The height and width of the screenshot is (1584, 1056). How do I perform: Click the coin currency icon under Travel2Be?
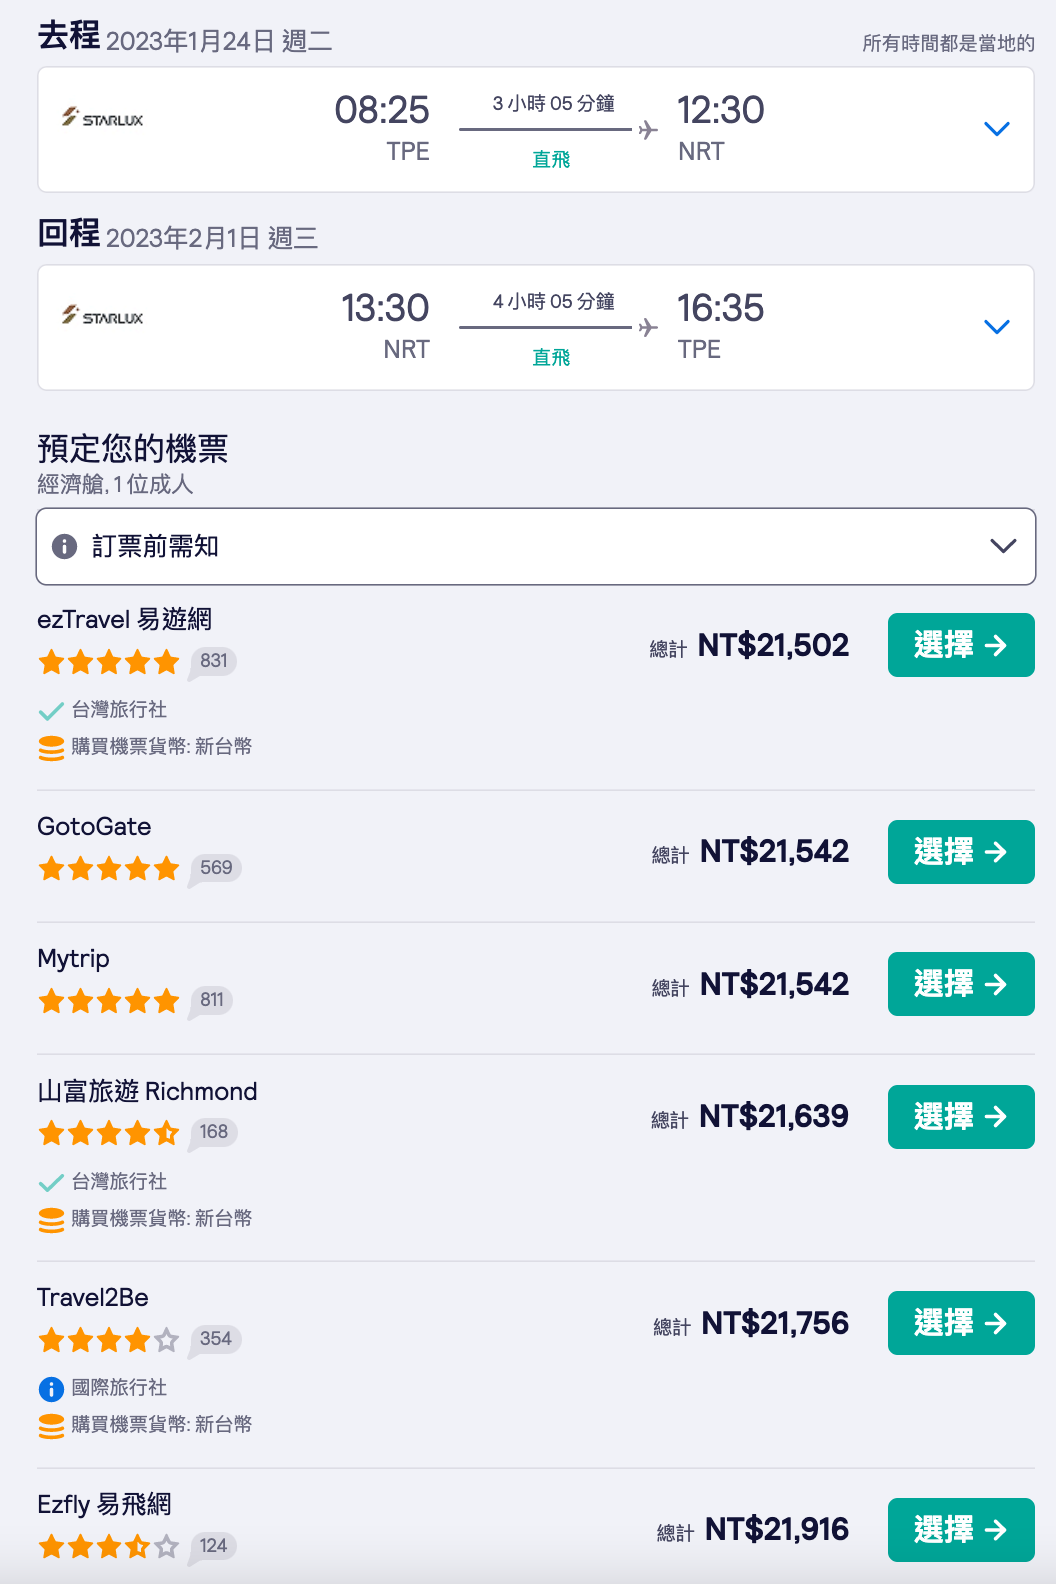pos(51,1426)
